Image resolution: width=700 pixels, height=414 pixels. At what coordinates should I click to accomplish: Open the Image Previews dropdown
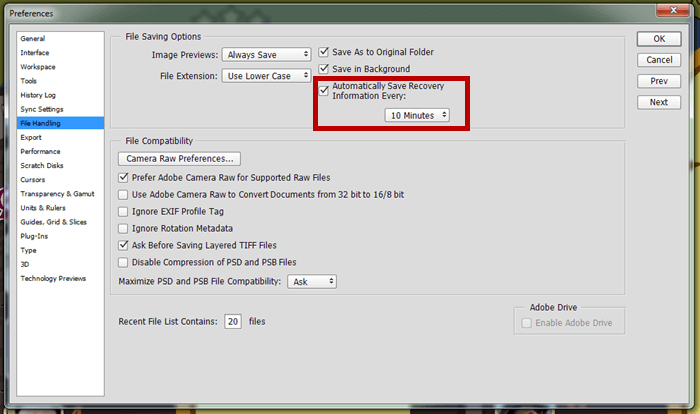[x=267, y=54]
